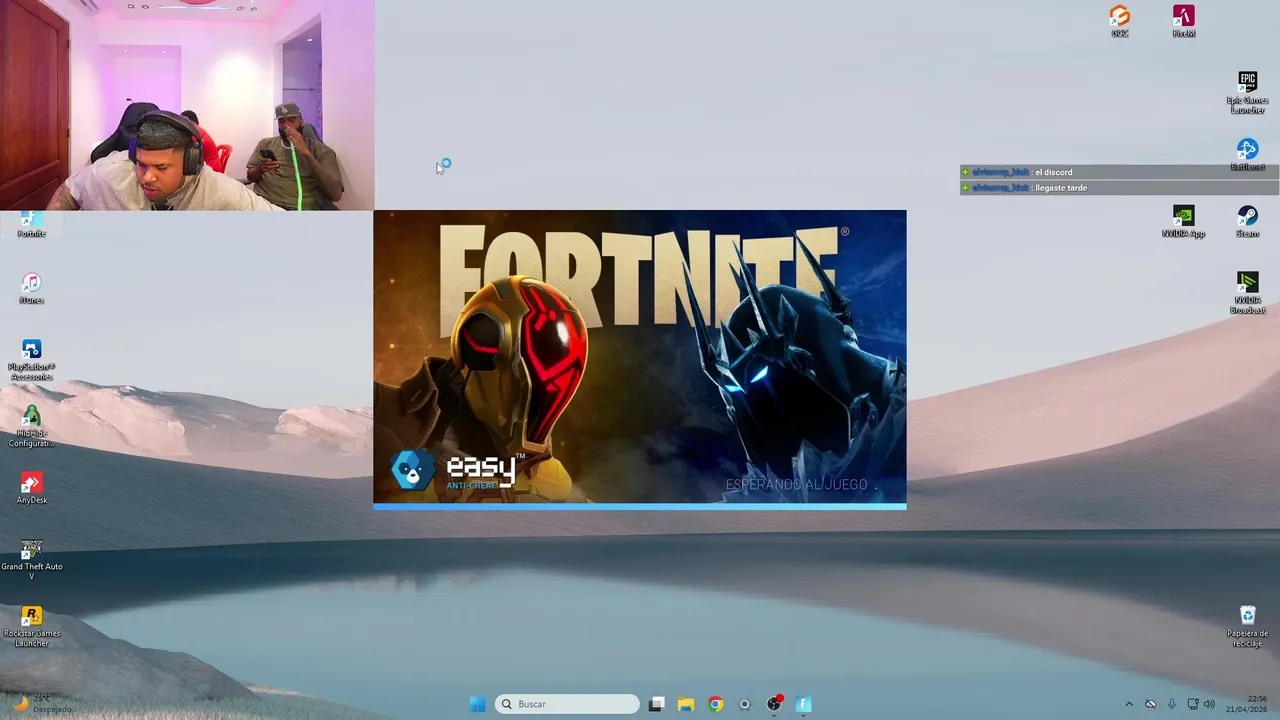
Task: Open the Windows Start menu
Action: (478, 704)
